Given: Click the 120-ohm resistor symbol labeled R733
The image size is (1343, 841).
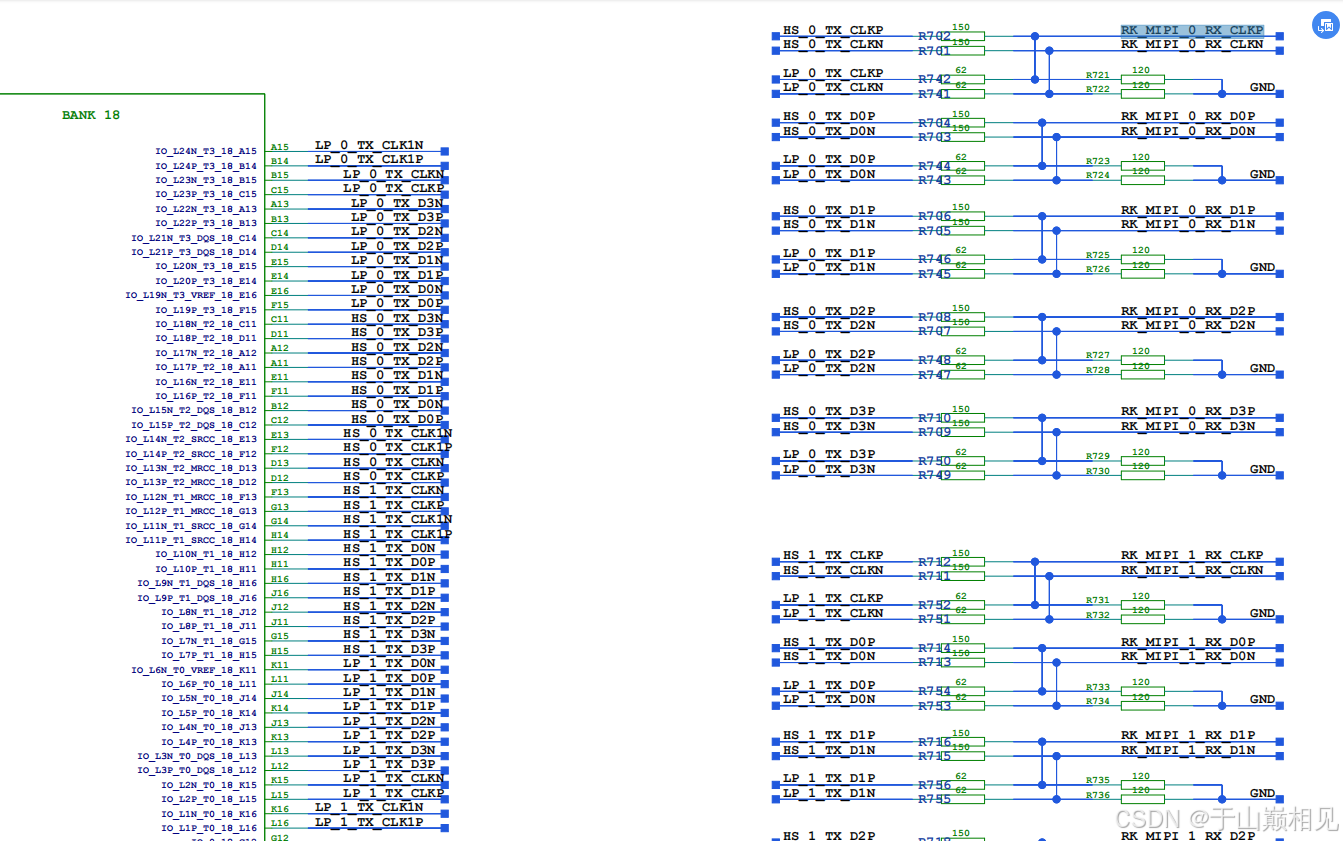Looking at the screenshot, I should [1142, 691].
